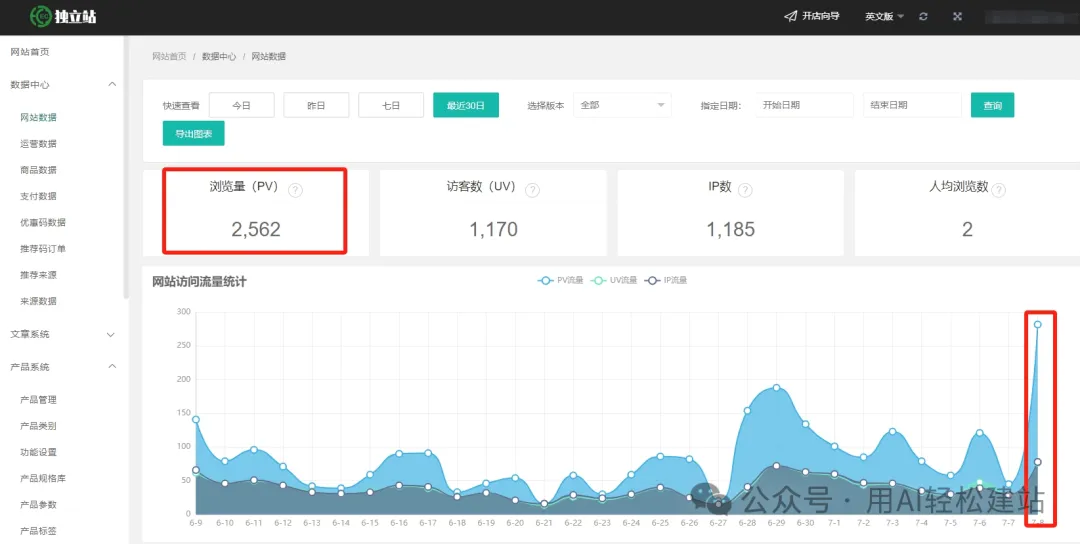Image resolution: width=1080 pixels, height=544 pixels.
Task: Select 商品数据 in the sidebar
Action: pyautogui.click(x=39, y=170)
